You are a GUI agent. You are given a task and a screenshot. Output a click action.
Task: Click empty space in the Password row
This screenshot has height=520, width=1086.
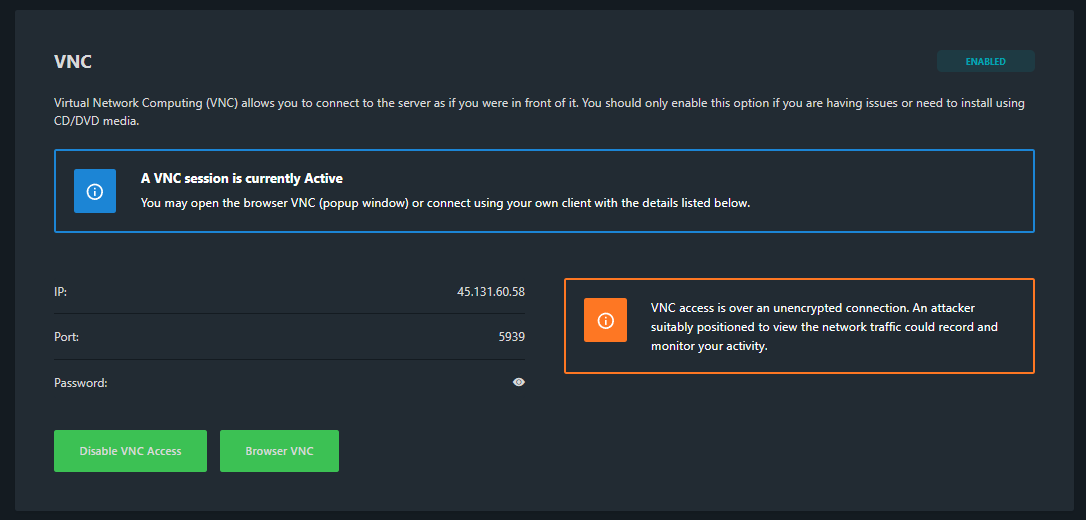click(x=300, y=382)
